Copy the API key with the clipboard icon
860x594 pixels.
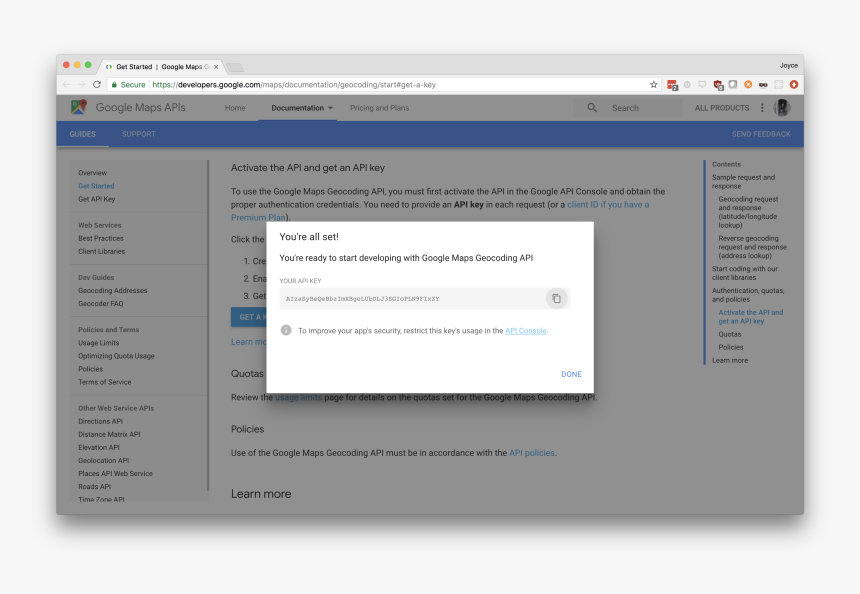point(556,298)
